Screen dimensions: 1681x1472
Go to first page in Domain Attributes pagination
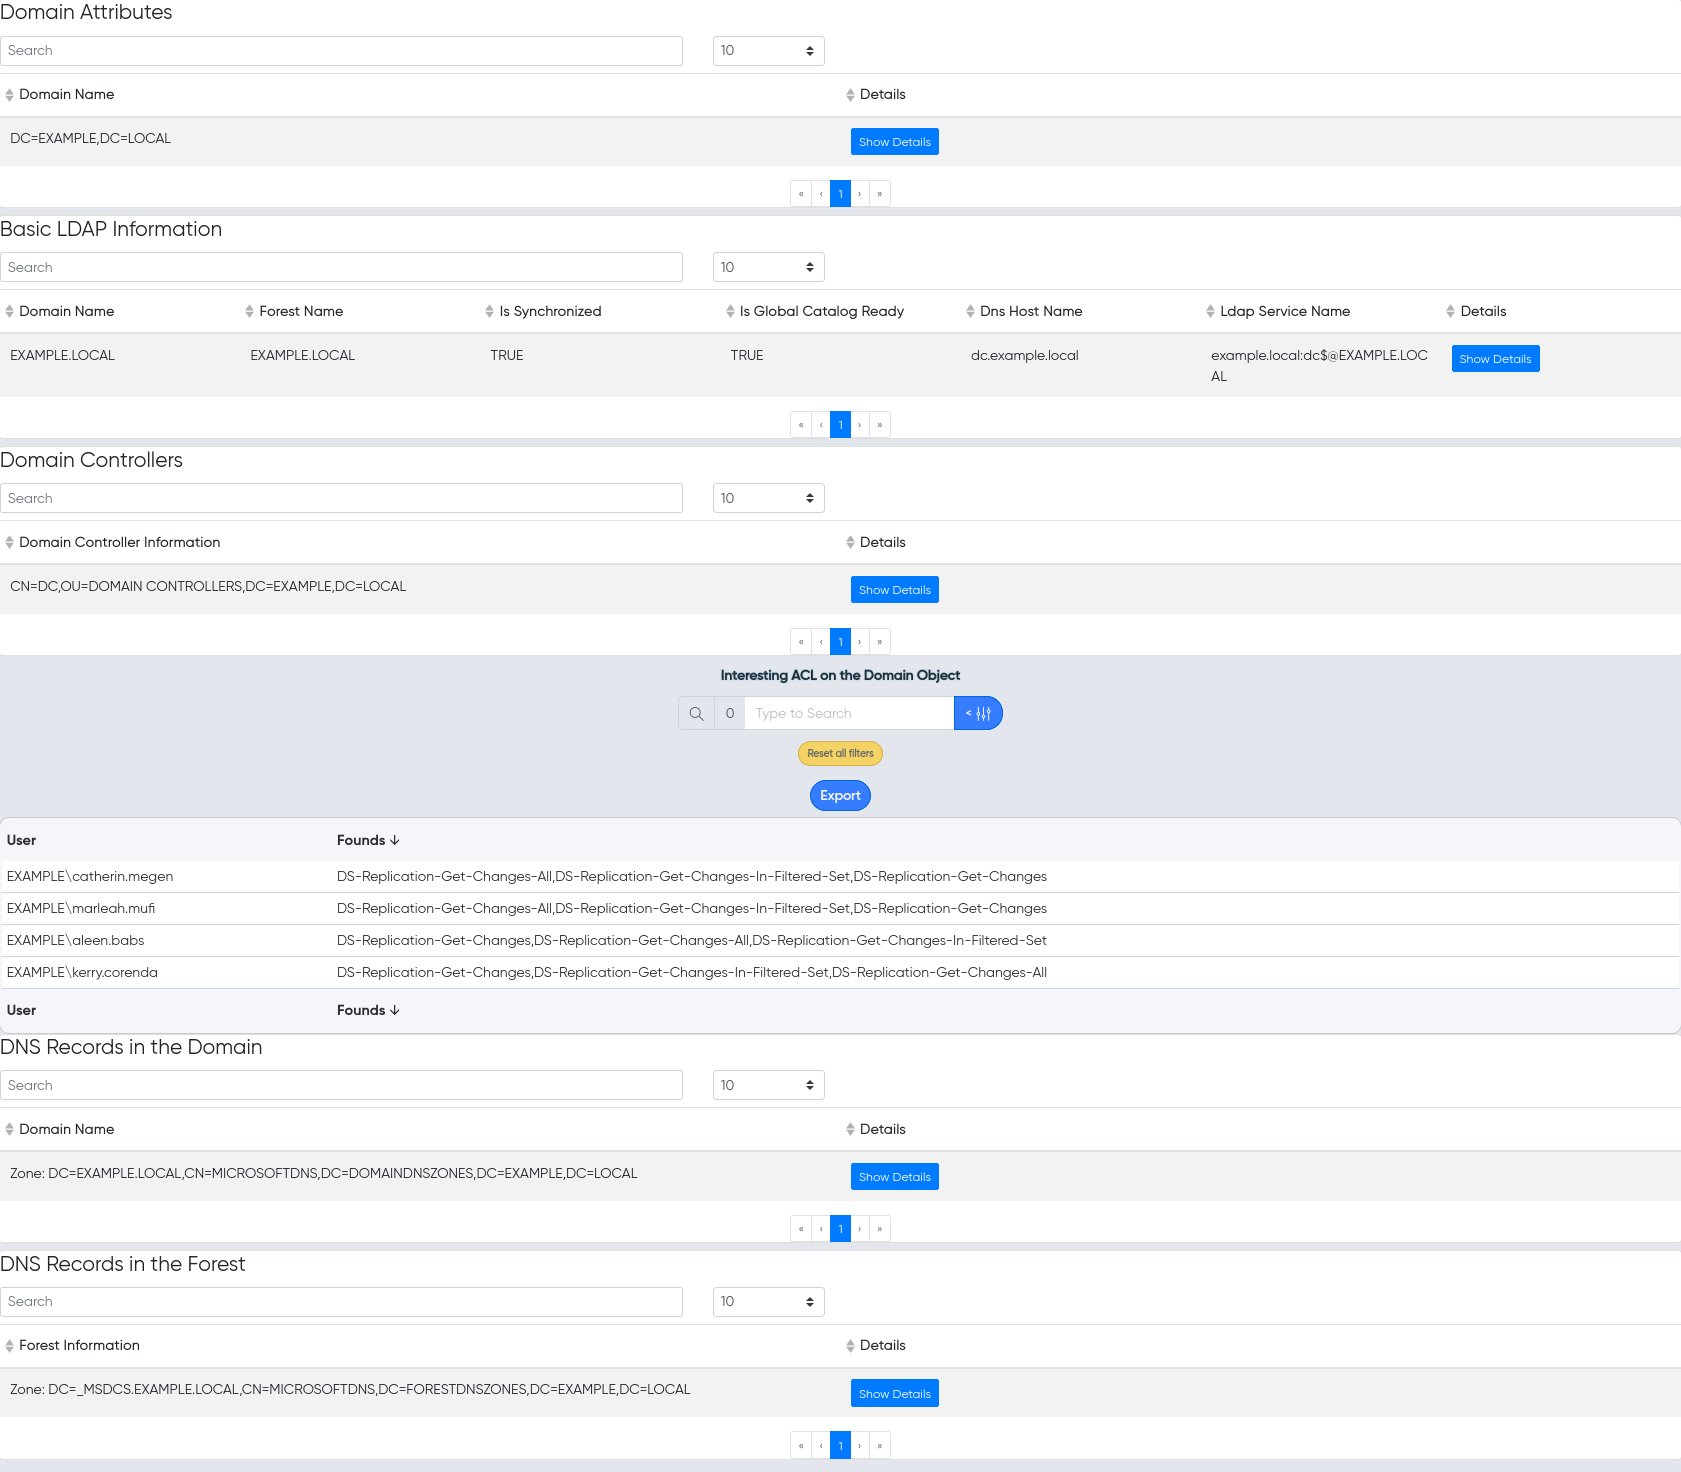point(801,194)
